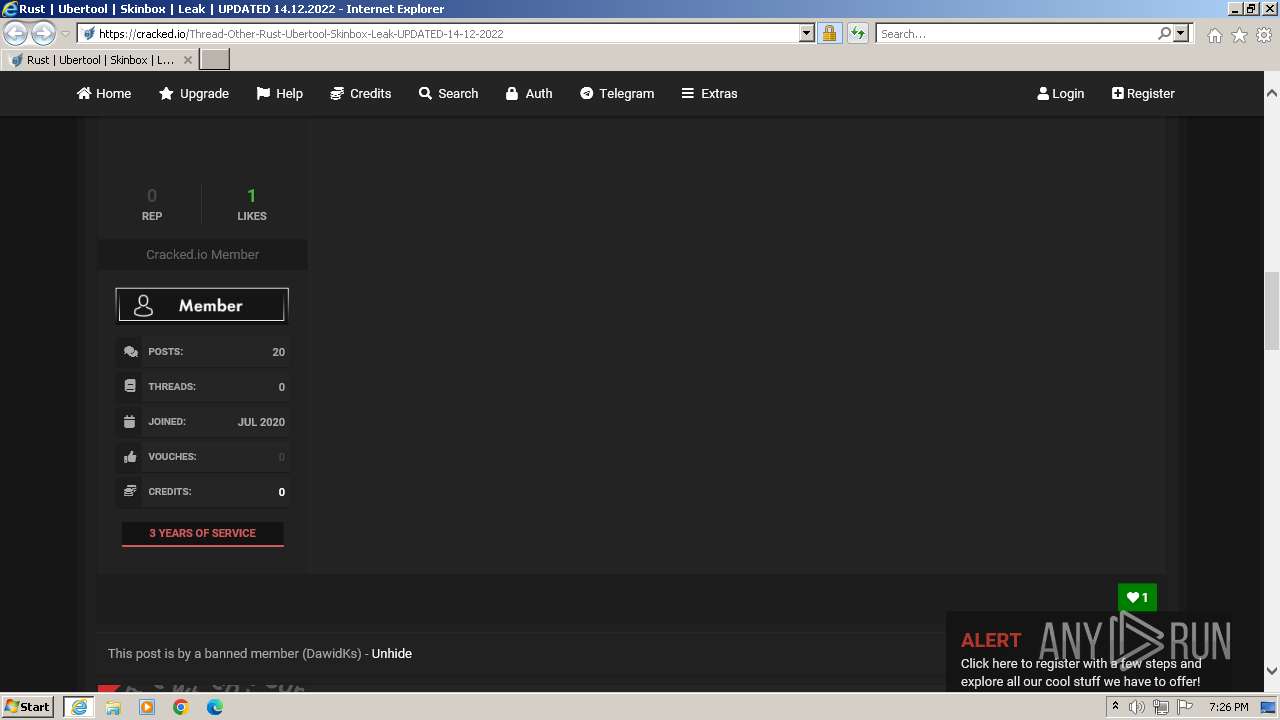Click the credits coin icon
This screenshot has height=720, width=1280.
(x=130, y=491)
